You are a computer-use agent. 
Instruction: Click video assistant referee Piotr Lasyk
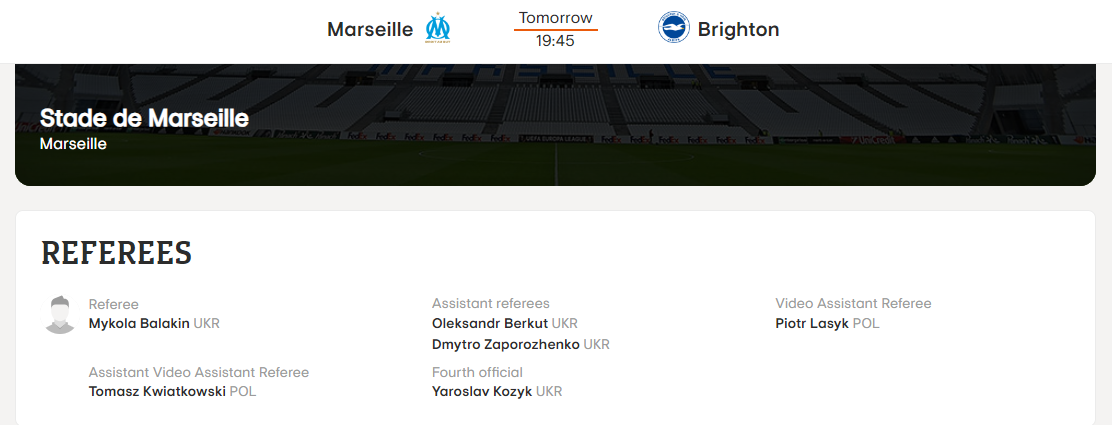coord(812,324)
